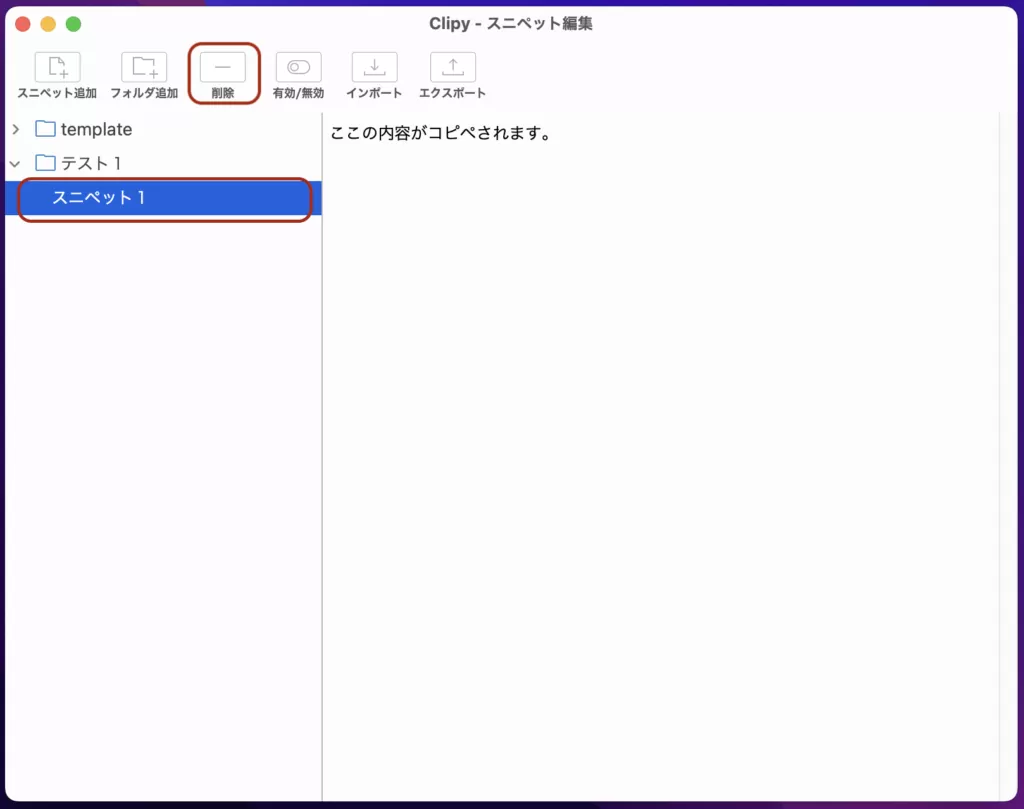
Task: Click the テスト 1 folder icon
Action: 45,163
